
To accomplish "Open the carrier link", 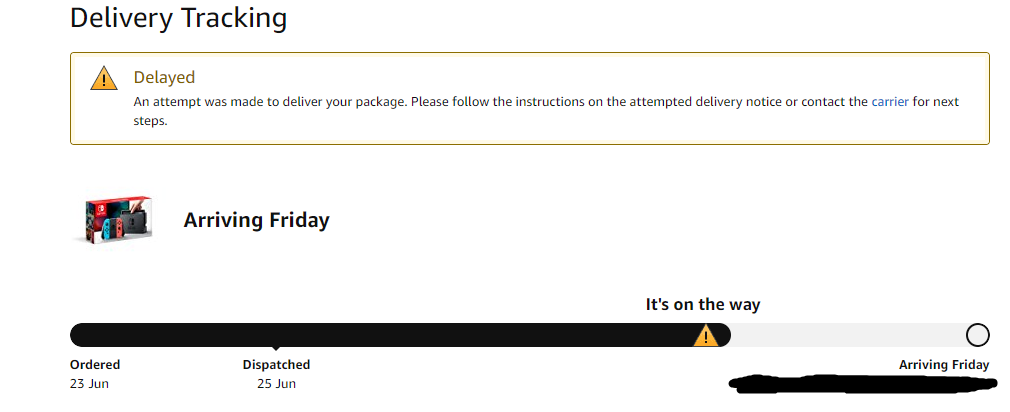I will coord(890,102).
